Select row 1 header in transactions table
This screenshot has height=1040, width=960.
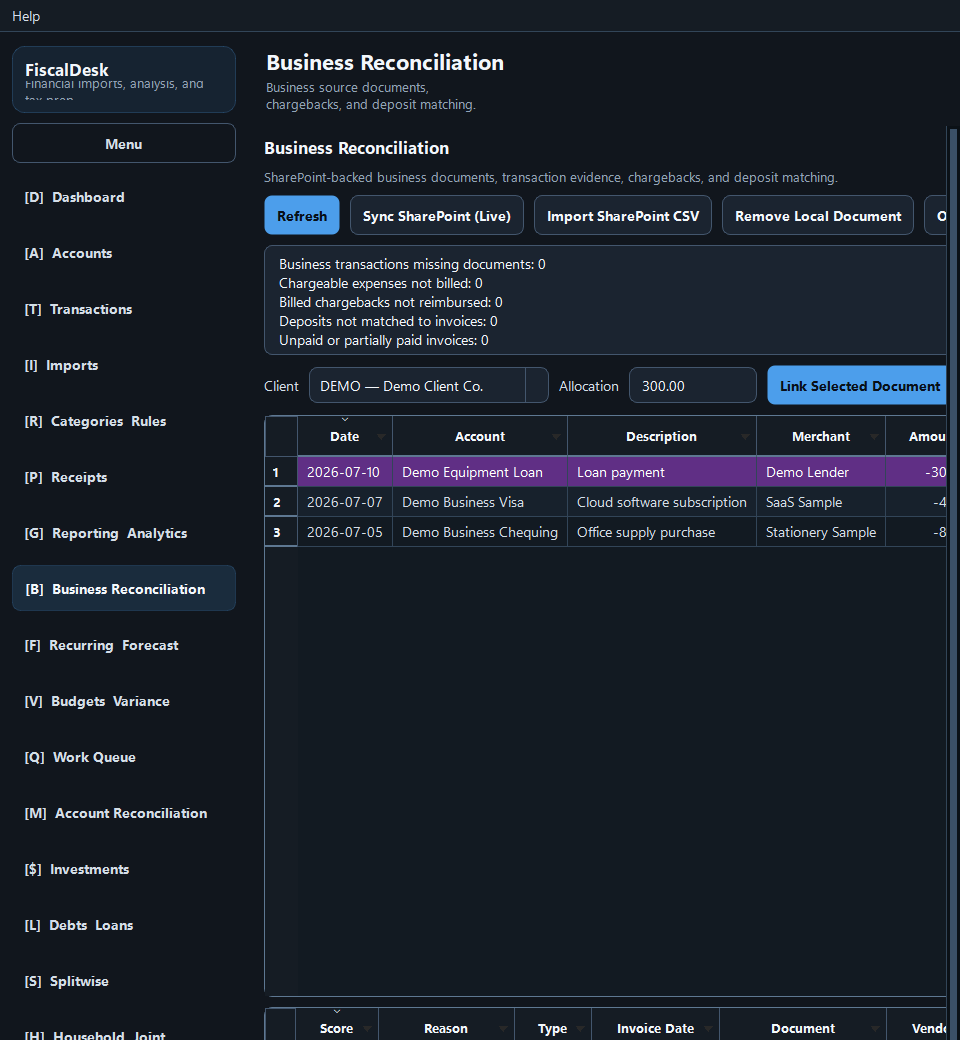click(x=281, y=472)
